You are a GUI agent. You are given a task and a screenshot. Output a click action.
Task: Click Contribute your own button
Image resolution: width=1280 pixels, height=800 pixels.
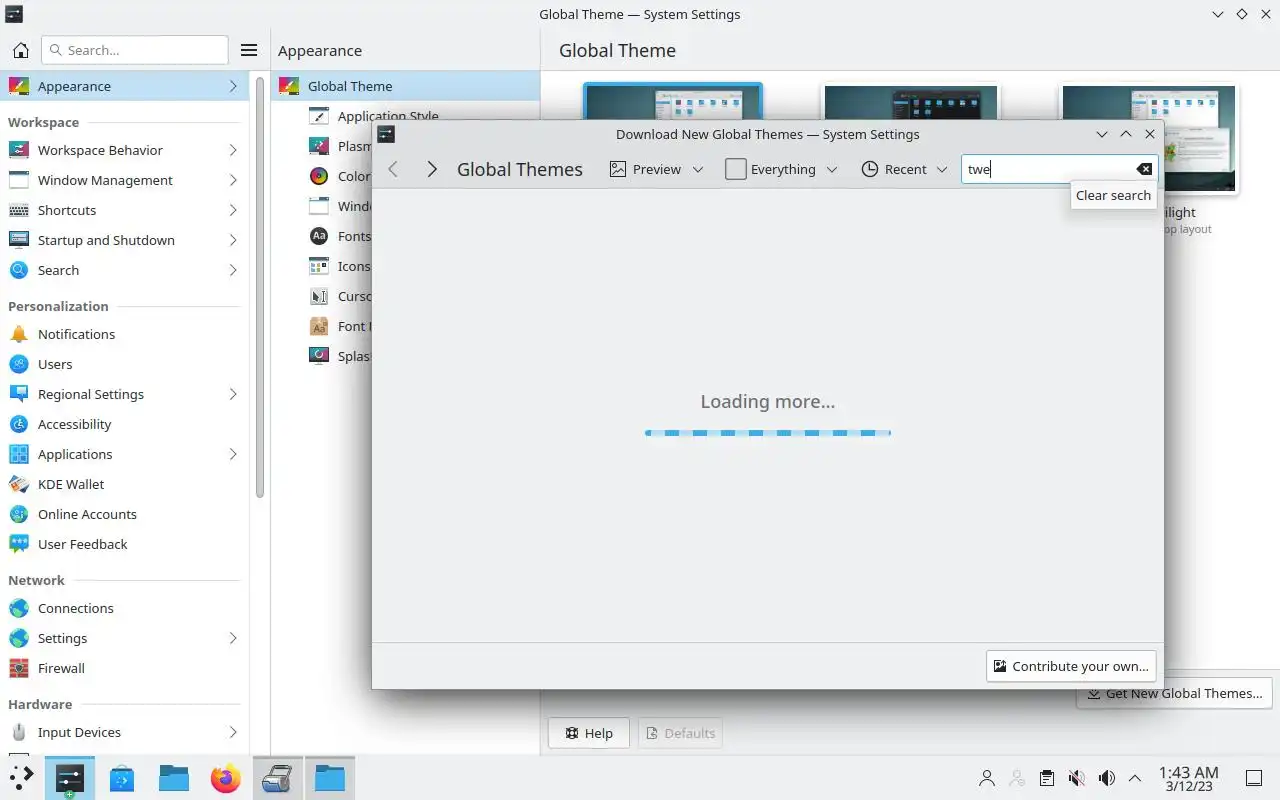[x=1071, y=666]
